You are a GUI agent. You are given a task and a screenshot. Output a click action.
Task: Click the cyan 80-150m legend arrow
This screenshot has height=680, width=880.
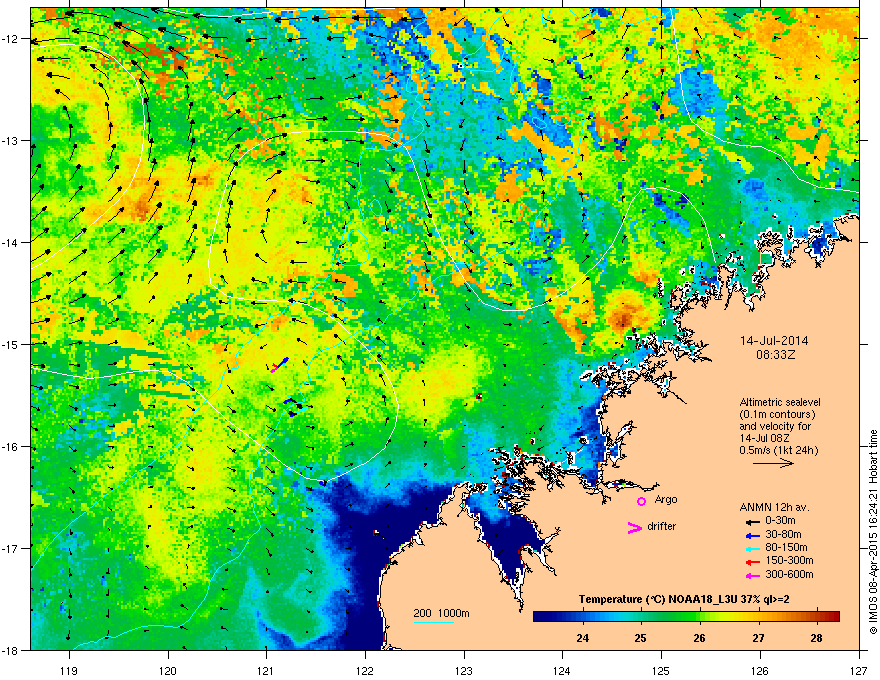[x=753, y=548]
